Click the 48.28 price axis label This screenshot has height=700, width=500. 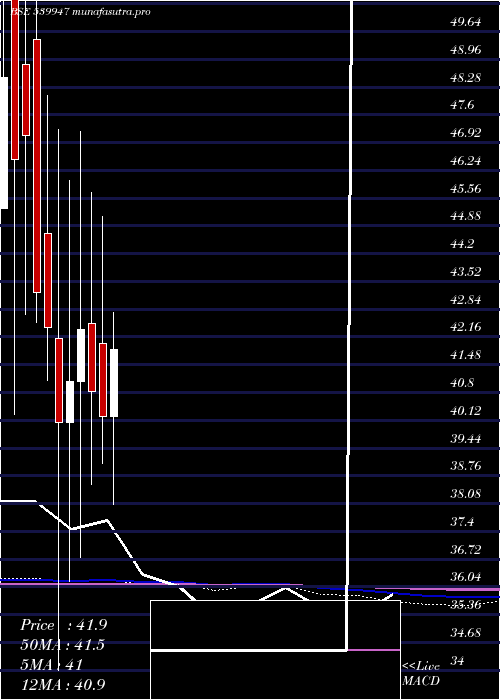coord(466,78)
